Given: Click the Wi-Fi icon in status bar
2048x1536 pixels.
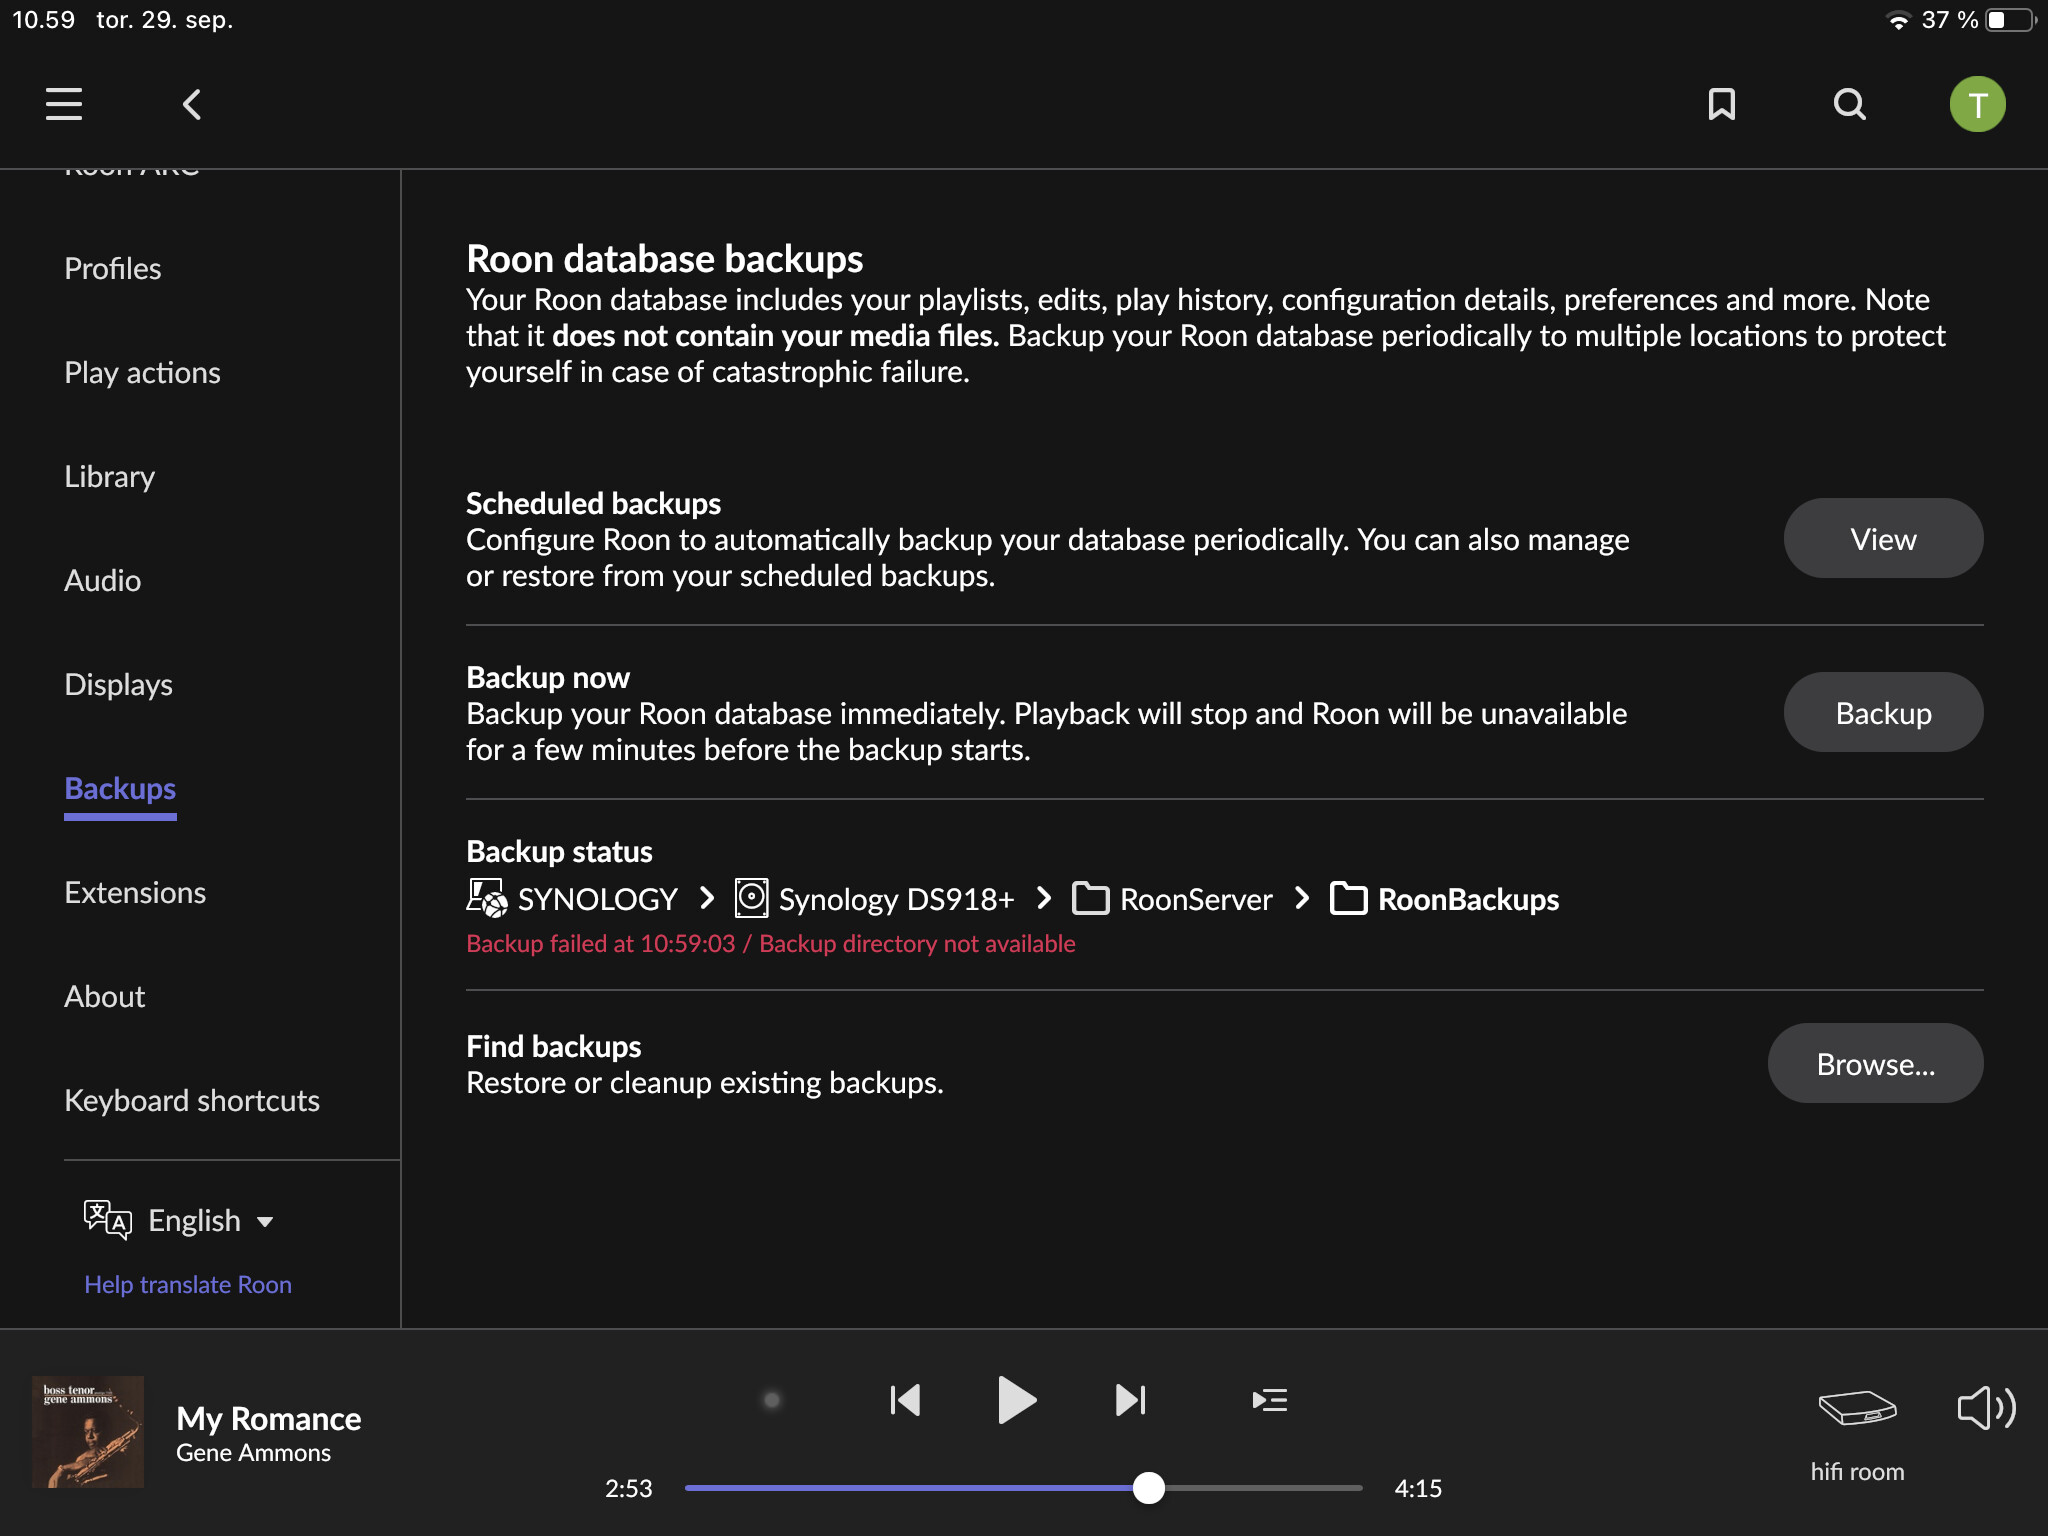Looking at the screenshot, I should [1897, 20].
